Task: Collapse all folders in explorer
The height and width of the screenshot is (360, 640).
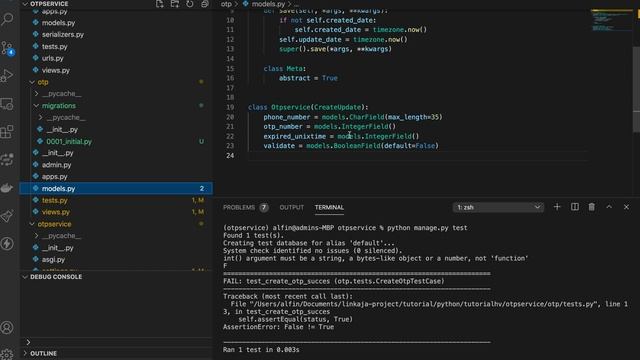Action: click(x=205, y=4)
